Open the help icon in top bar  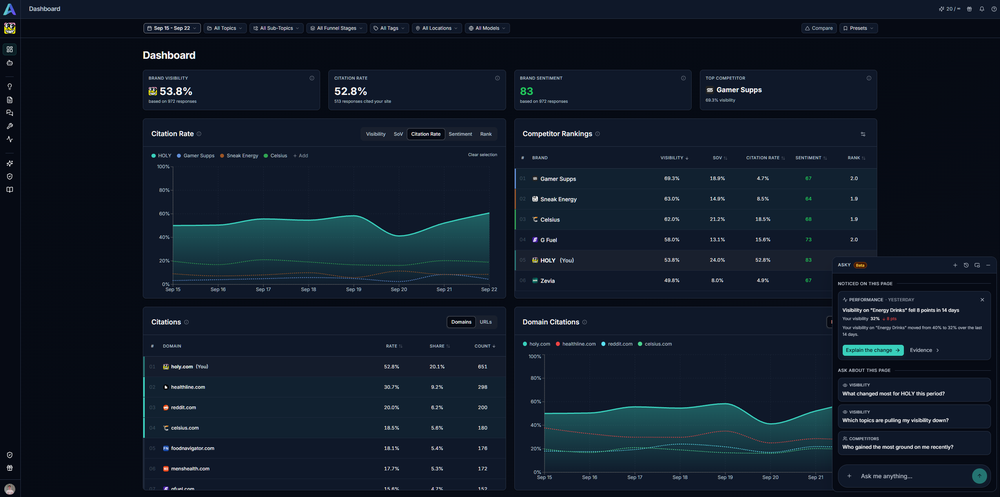(993, 9)
